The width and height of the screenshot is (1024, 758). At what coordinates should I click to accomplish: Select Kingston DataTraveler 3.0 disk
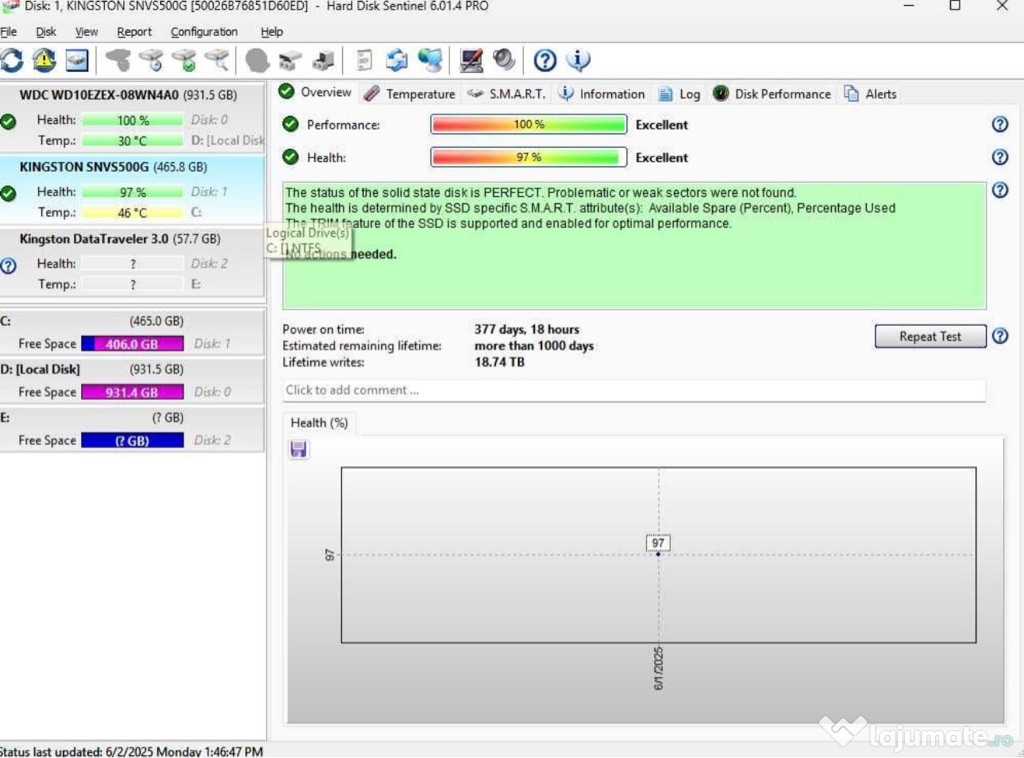133,262
